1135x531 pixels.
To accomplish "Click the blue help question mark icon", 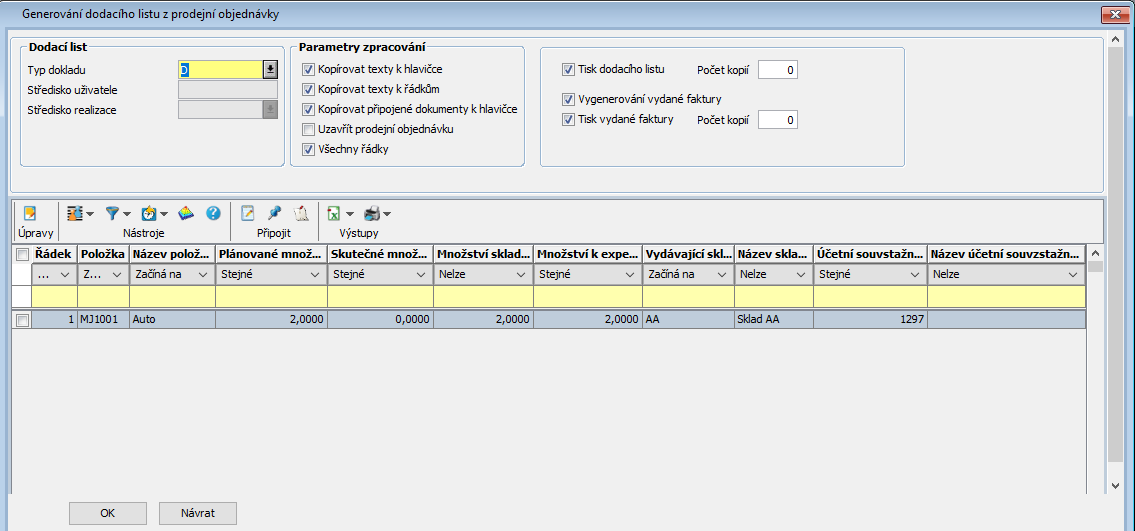I will 213,213.
